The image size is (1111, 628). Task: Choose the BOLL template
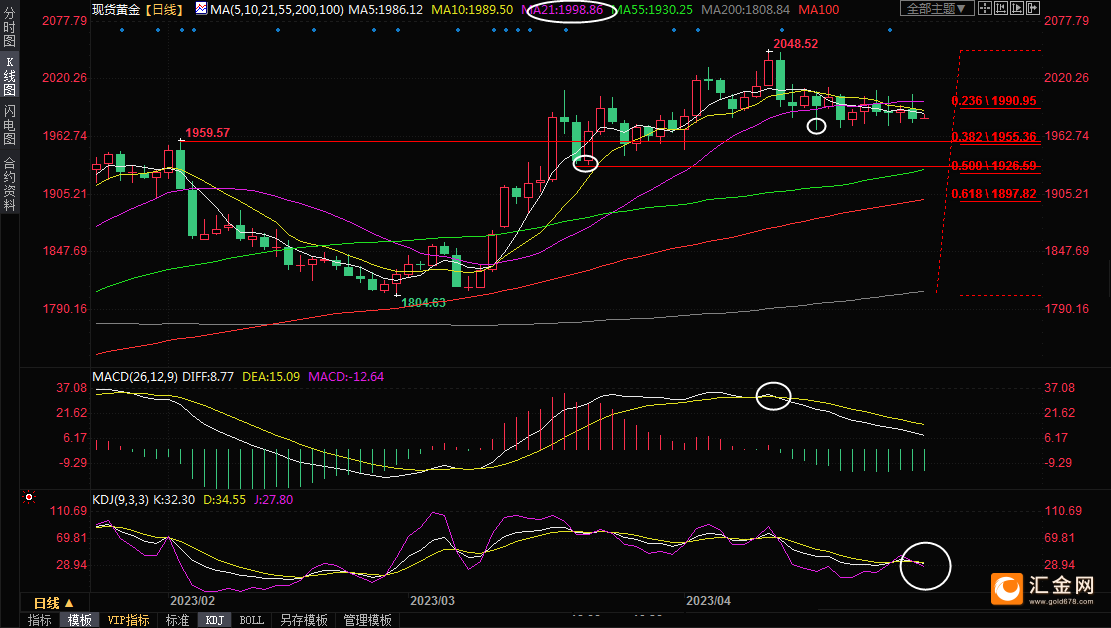coord(252,620)
